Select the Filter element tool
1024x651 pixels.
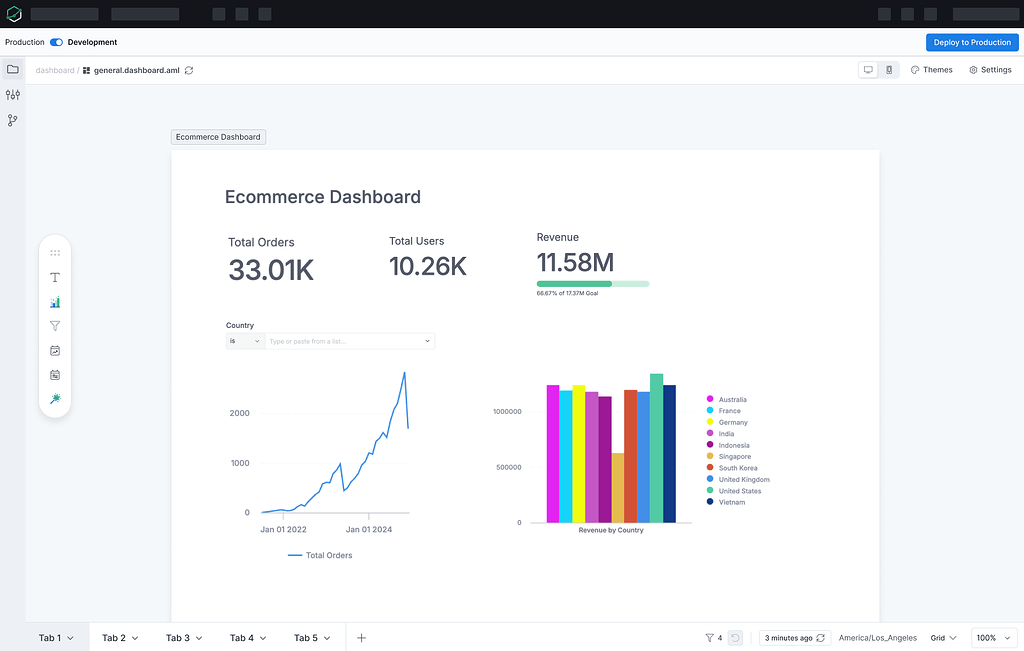(55, 326)
